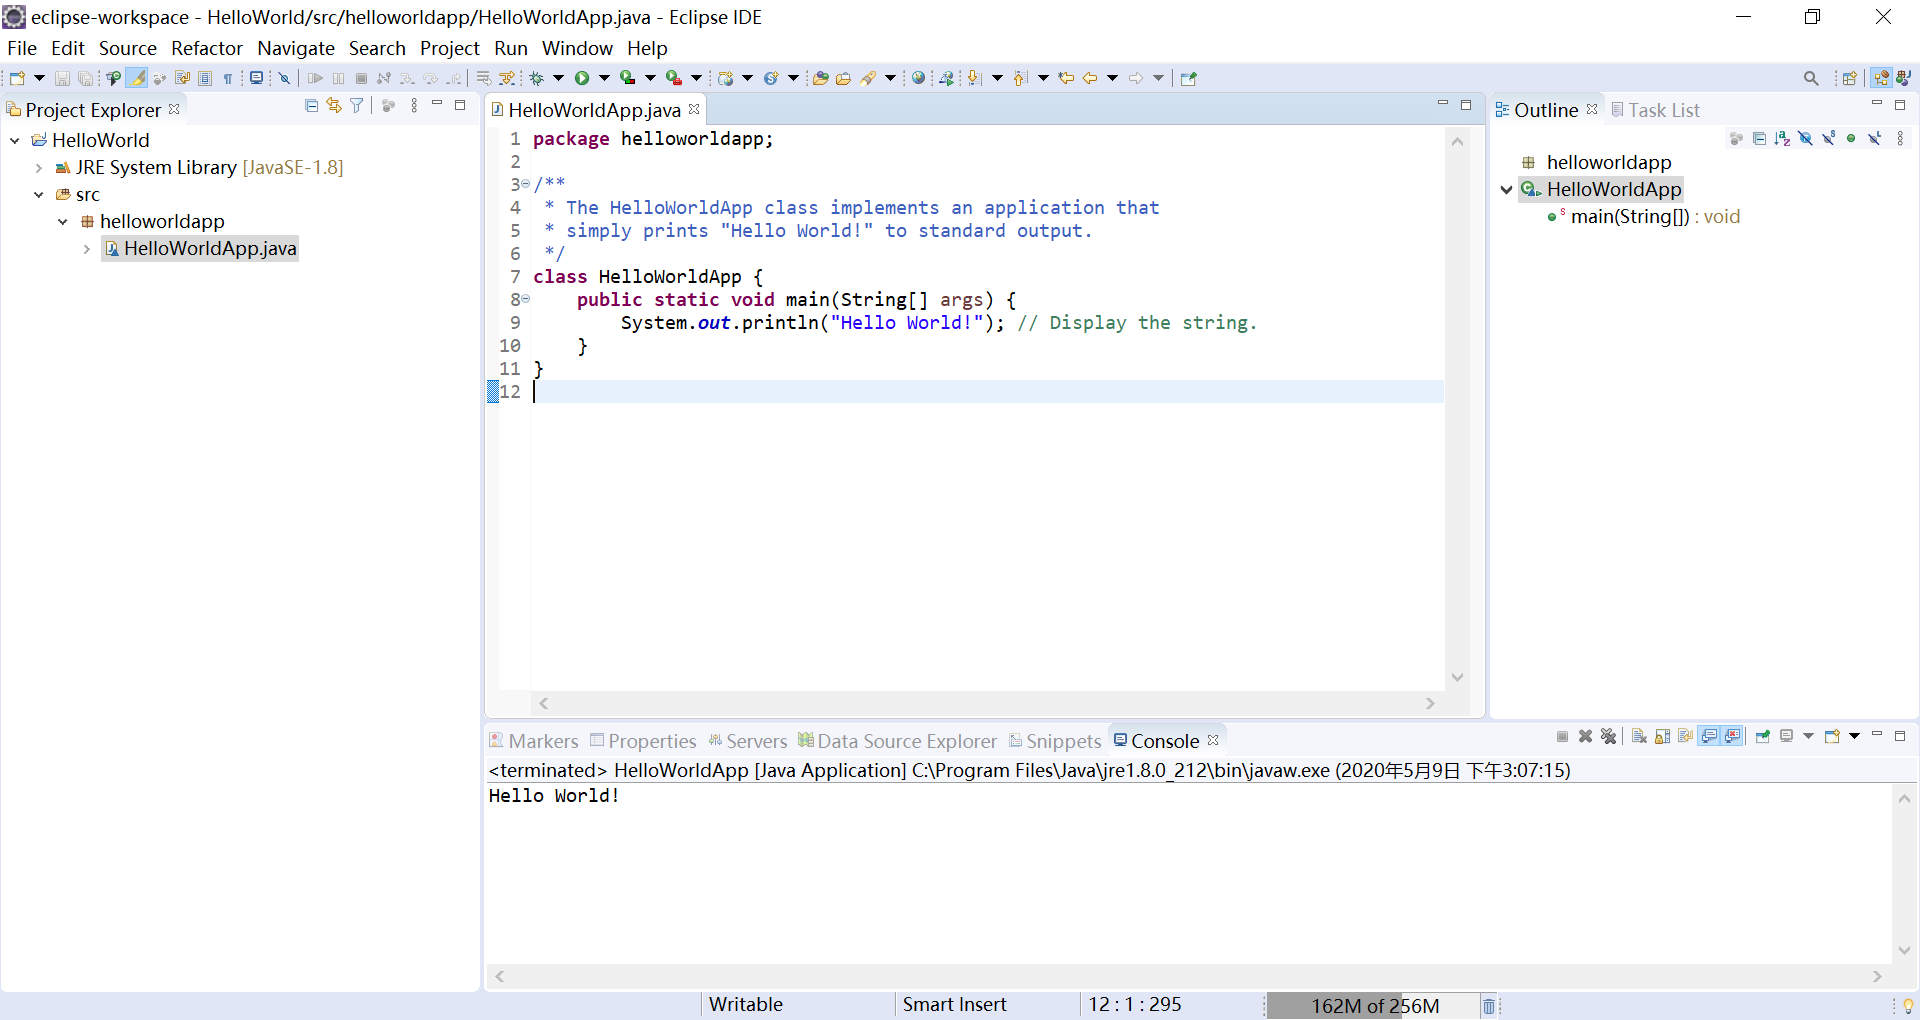This screenshot has width=1920, height=1020.
Task: Click the Debug bug icon in toolbar
Action: (536, 78)
